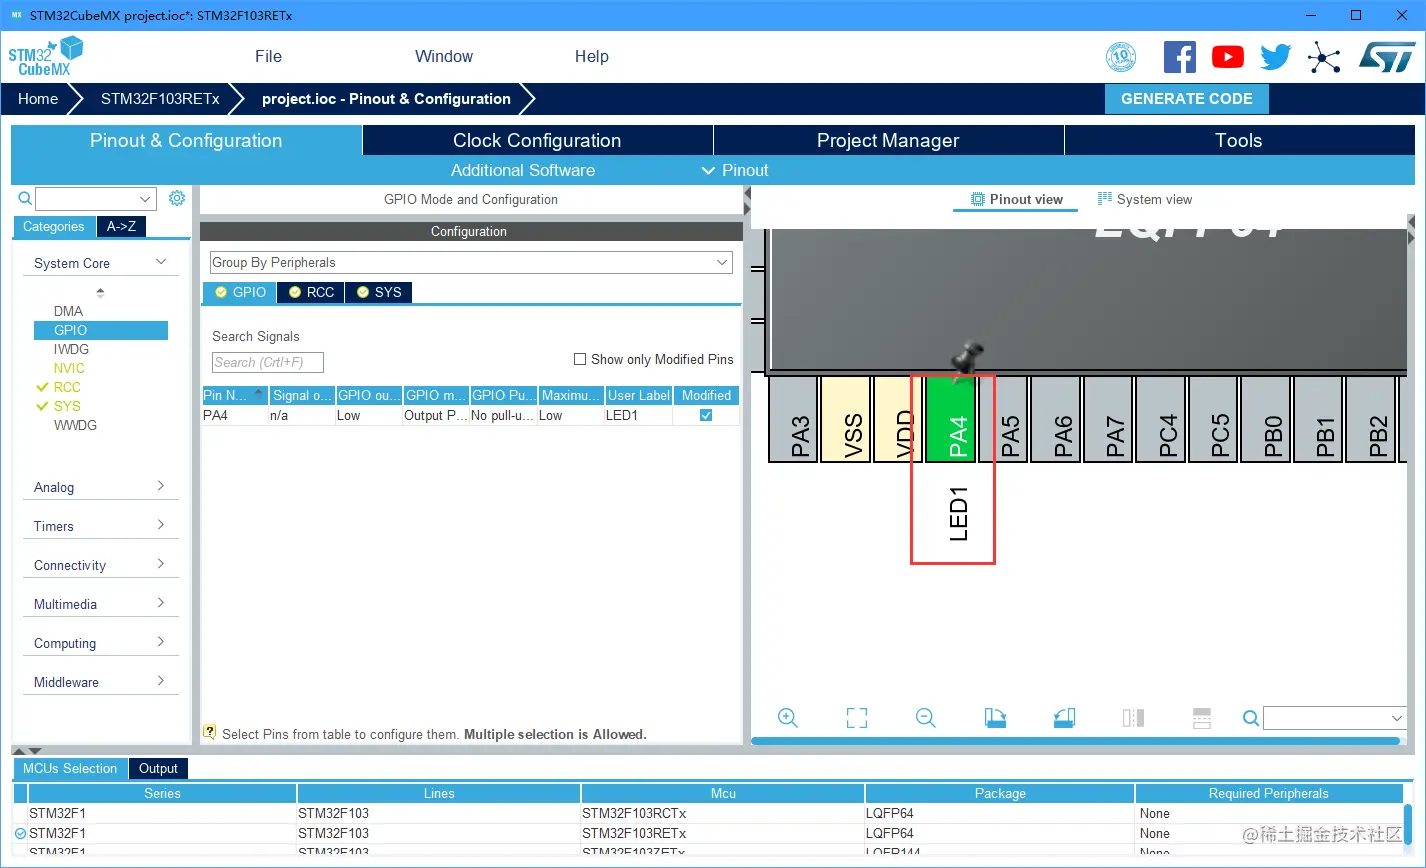The height and width of the screenshot is (868, 1426).
Task: Expand the Connectivity category
Action: click(x=161, y=564)
